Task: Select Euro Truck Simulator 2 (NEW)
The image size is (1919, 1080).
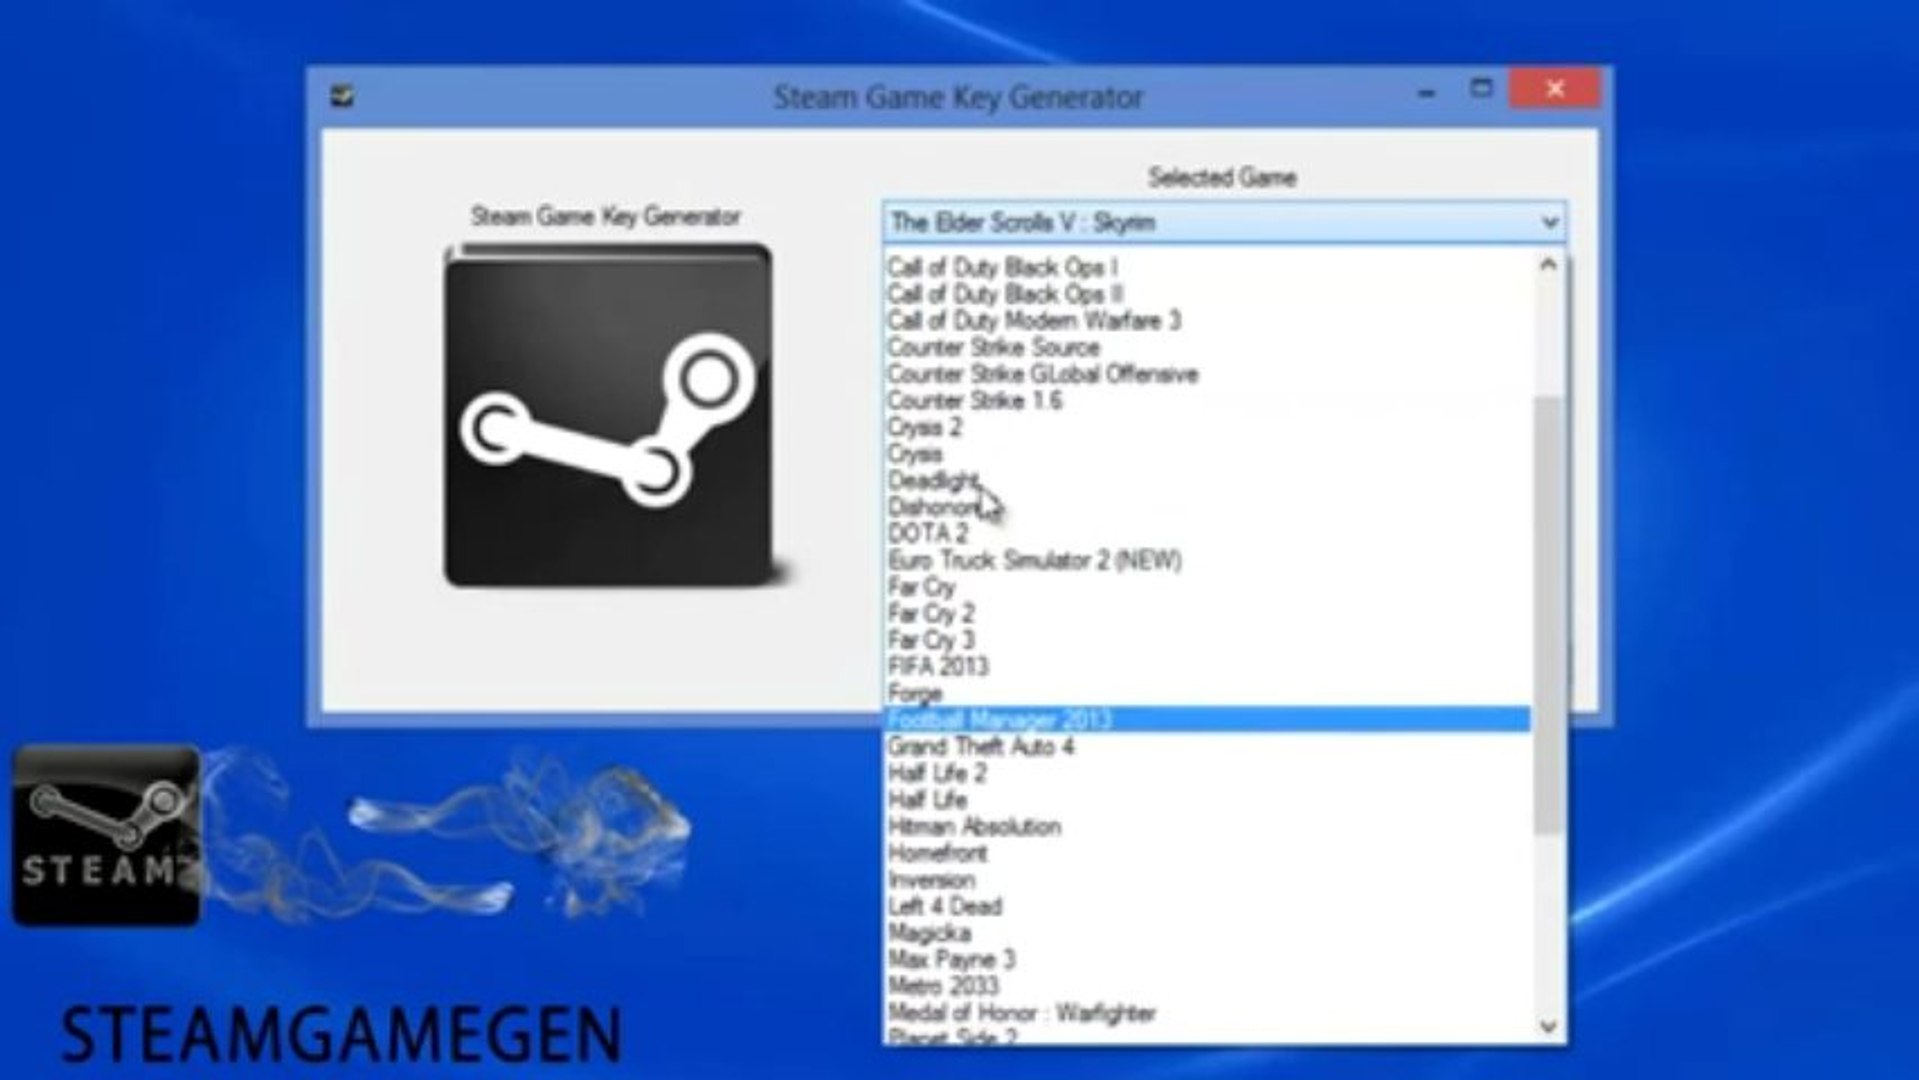Action: click(x=1035, y=560)
